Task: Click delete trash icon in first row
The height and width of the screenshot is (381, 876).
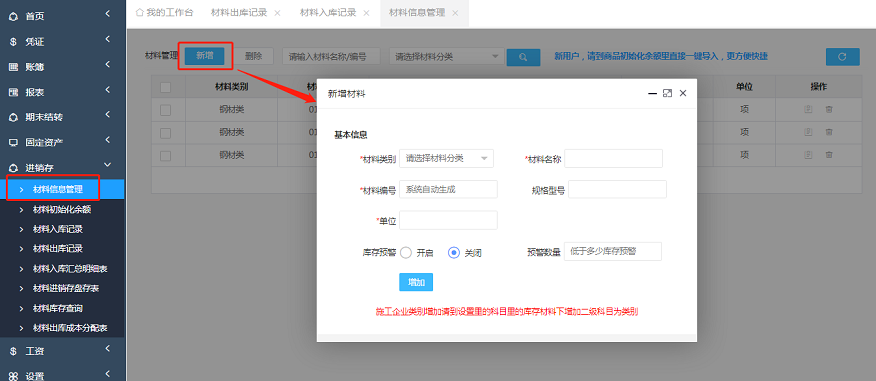Action: (x=829, y=109)
